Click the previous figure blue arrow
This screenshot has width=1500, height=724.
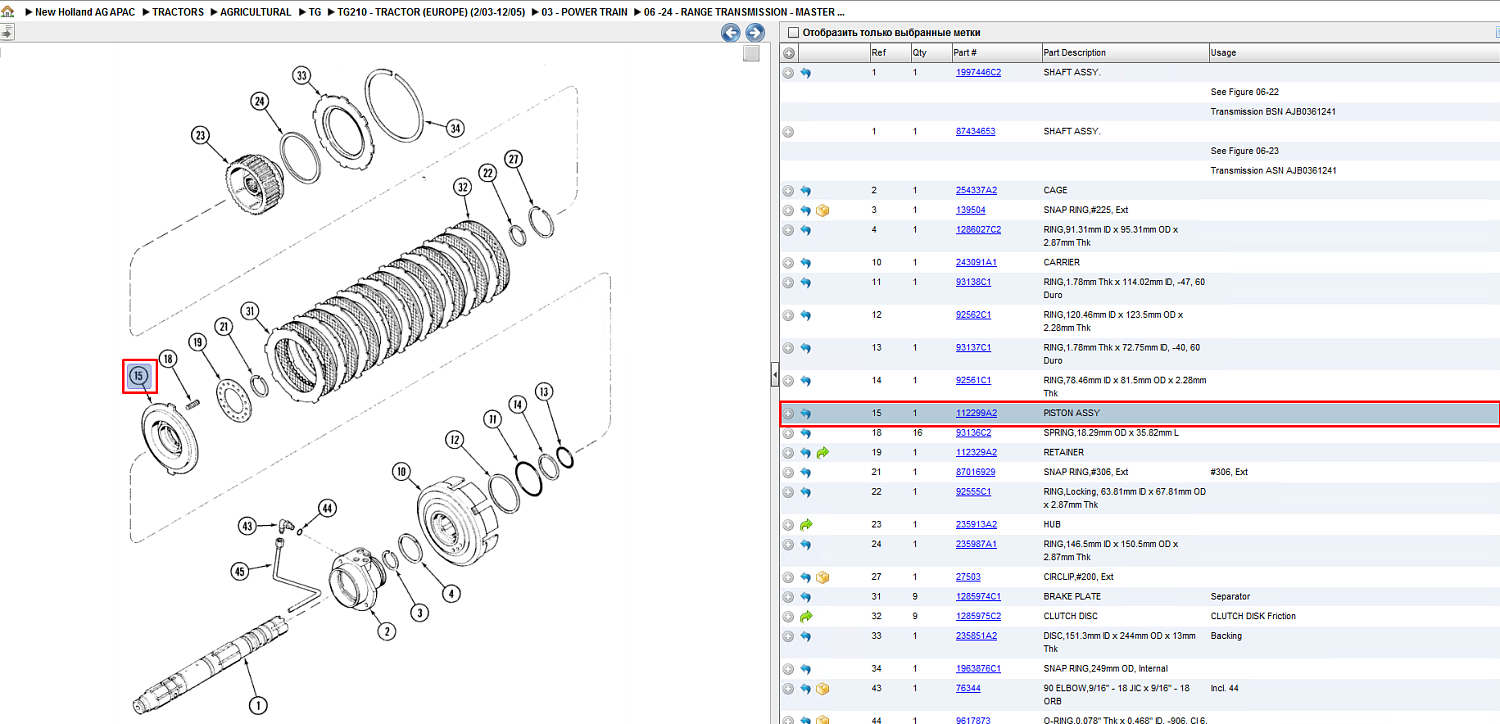(x=731, y=33)
